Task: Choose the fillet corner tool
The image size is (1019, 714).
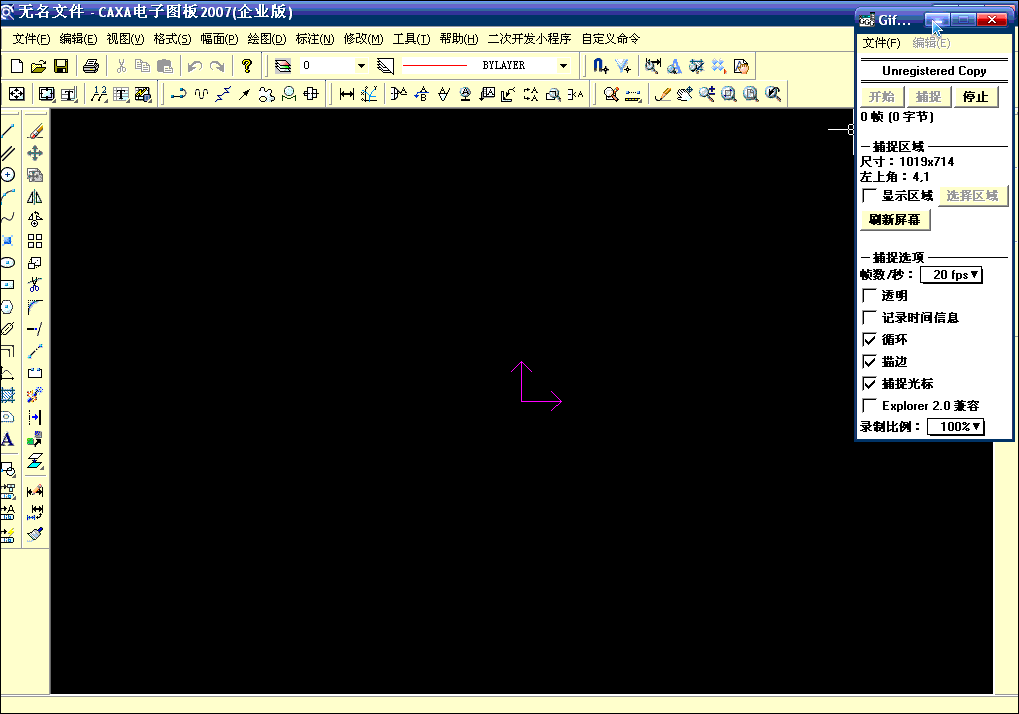Action: point(35,307)
